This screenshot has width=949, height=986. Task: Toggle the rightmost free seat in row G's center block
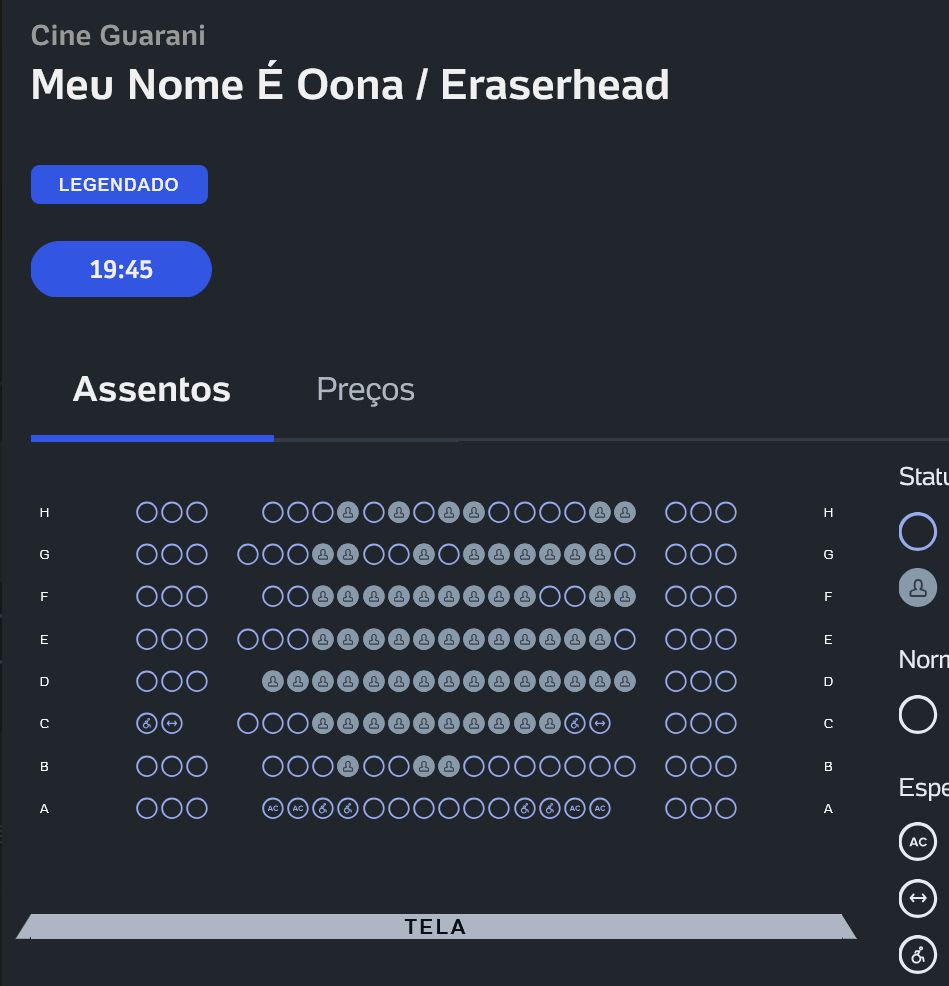pyautogui.click(x=625, y=554)
